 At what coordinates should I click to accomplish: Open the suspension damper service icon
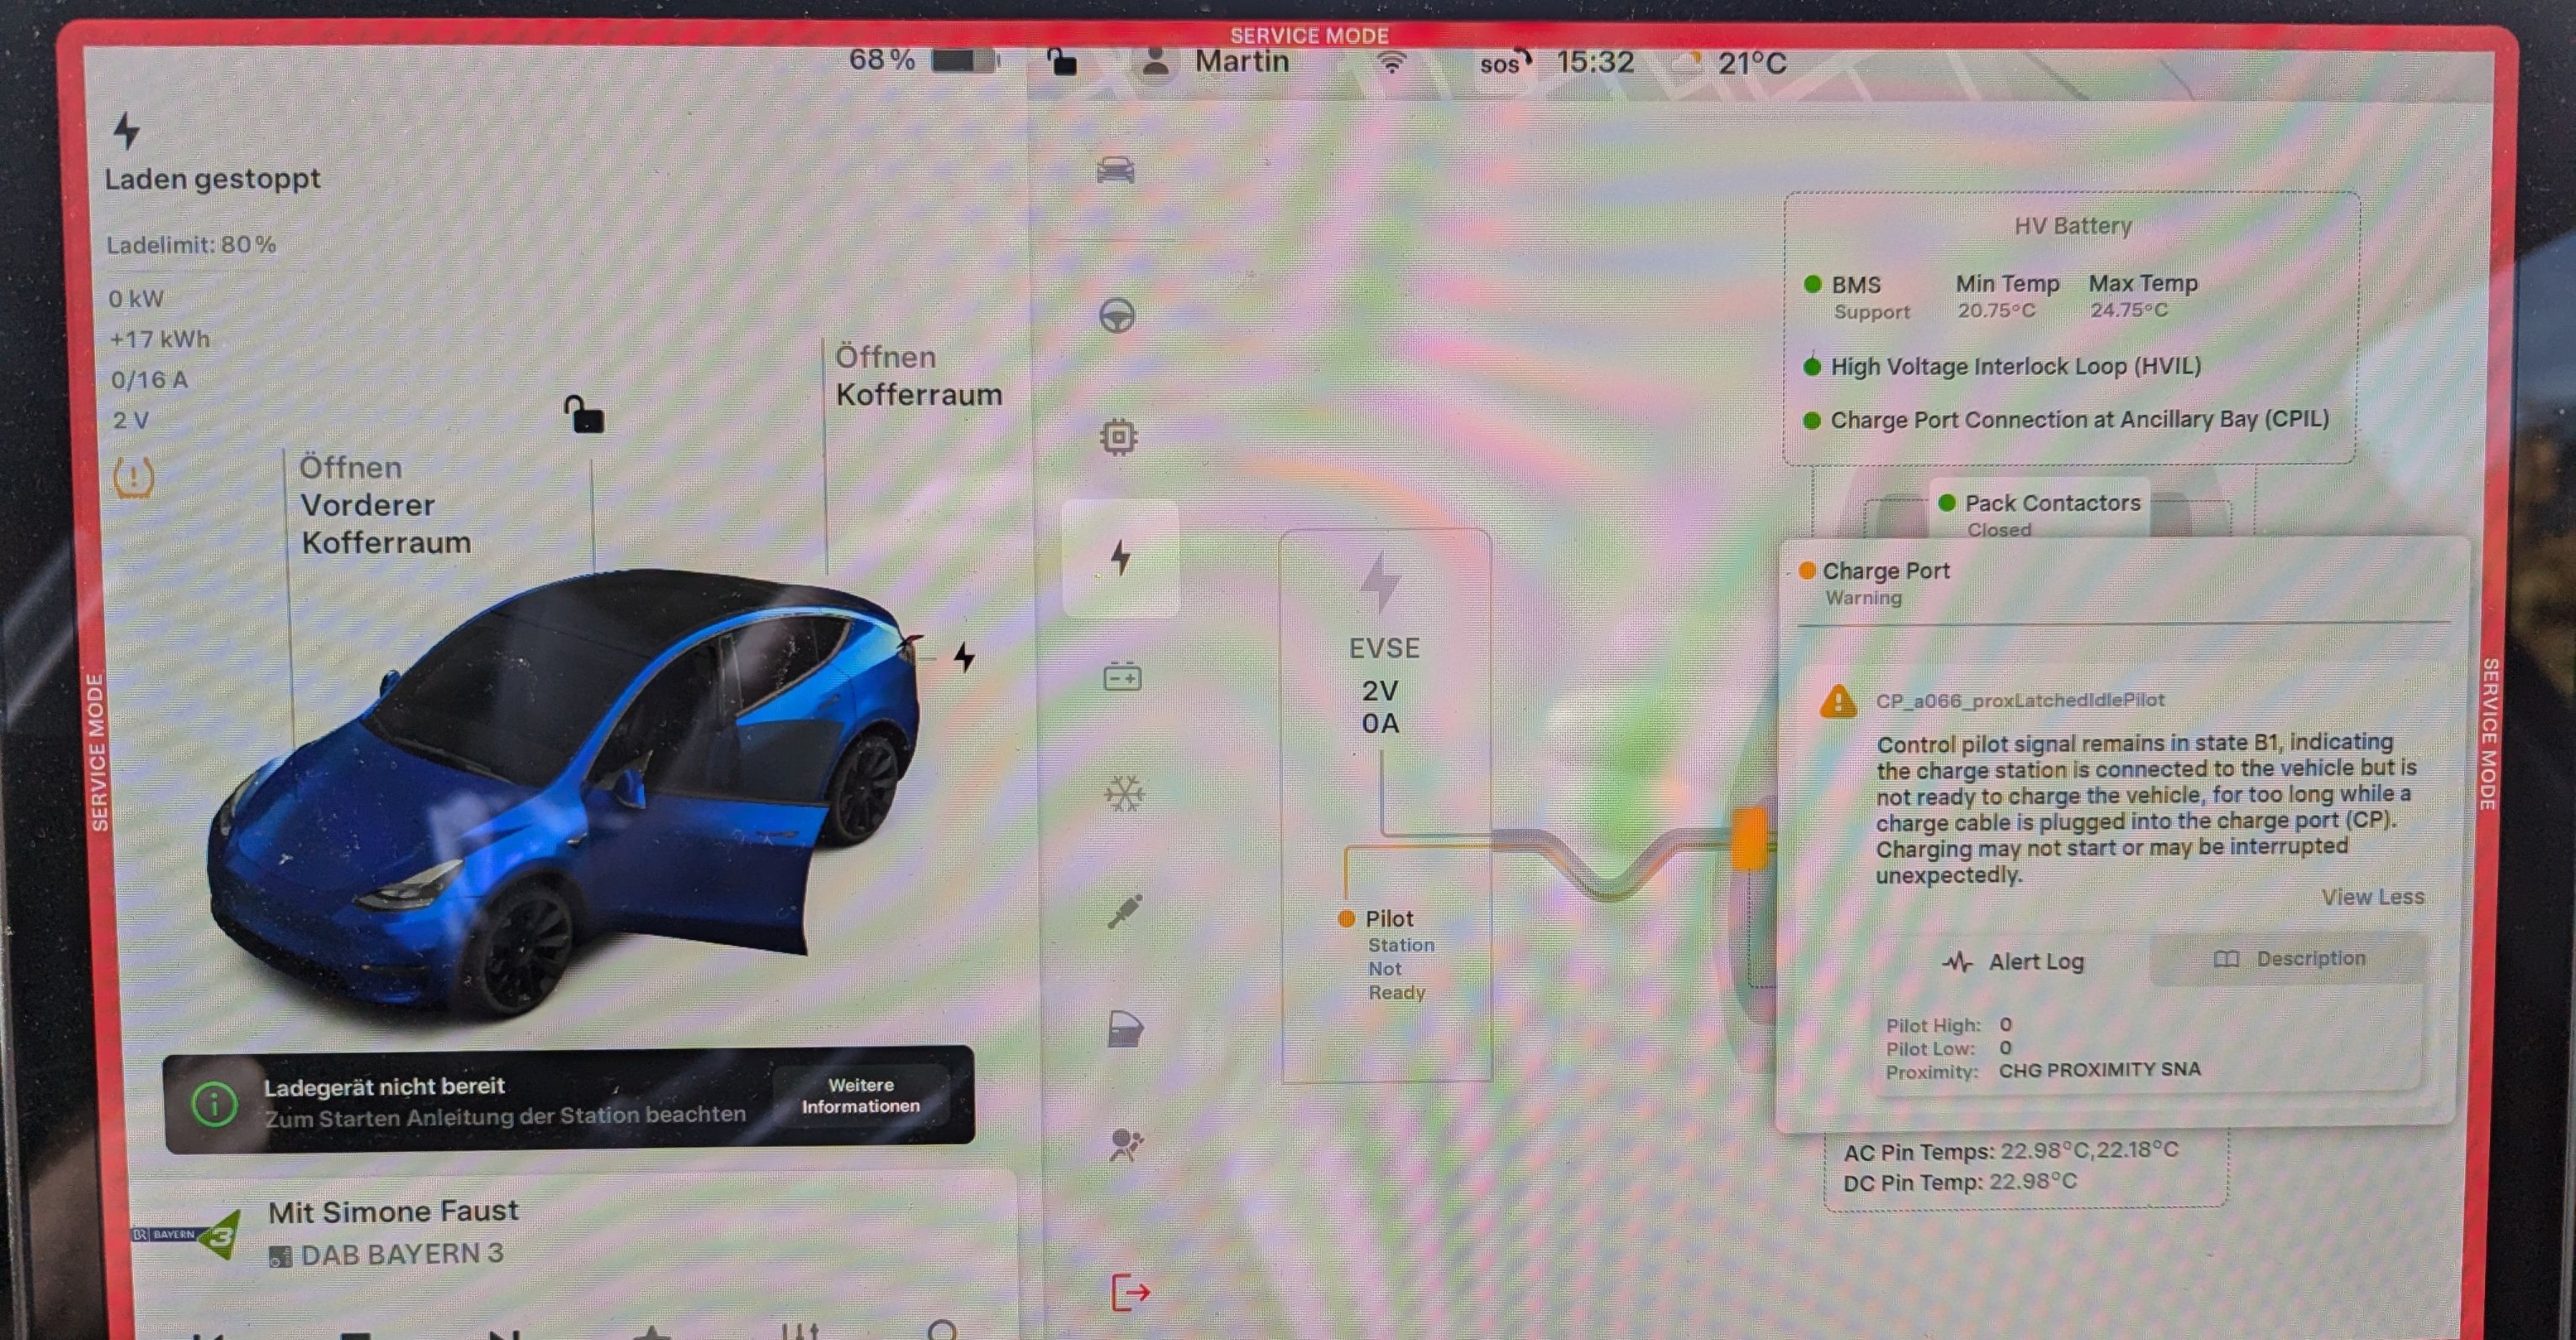click(x=1124, y=911)
